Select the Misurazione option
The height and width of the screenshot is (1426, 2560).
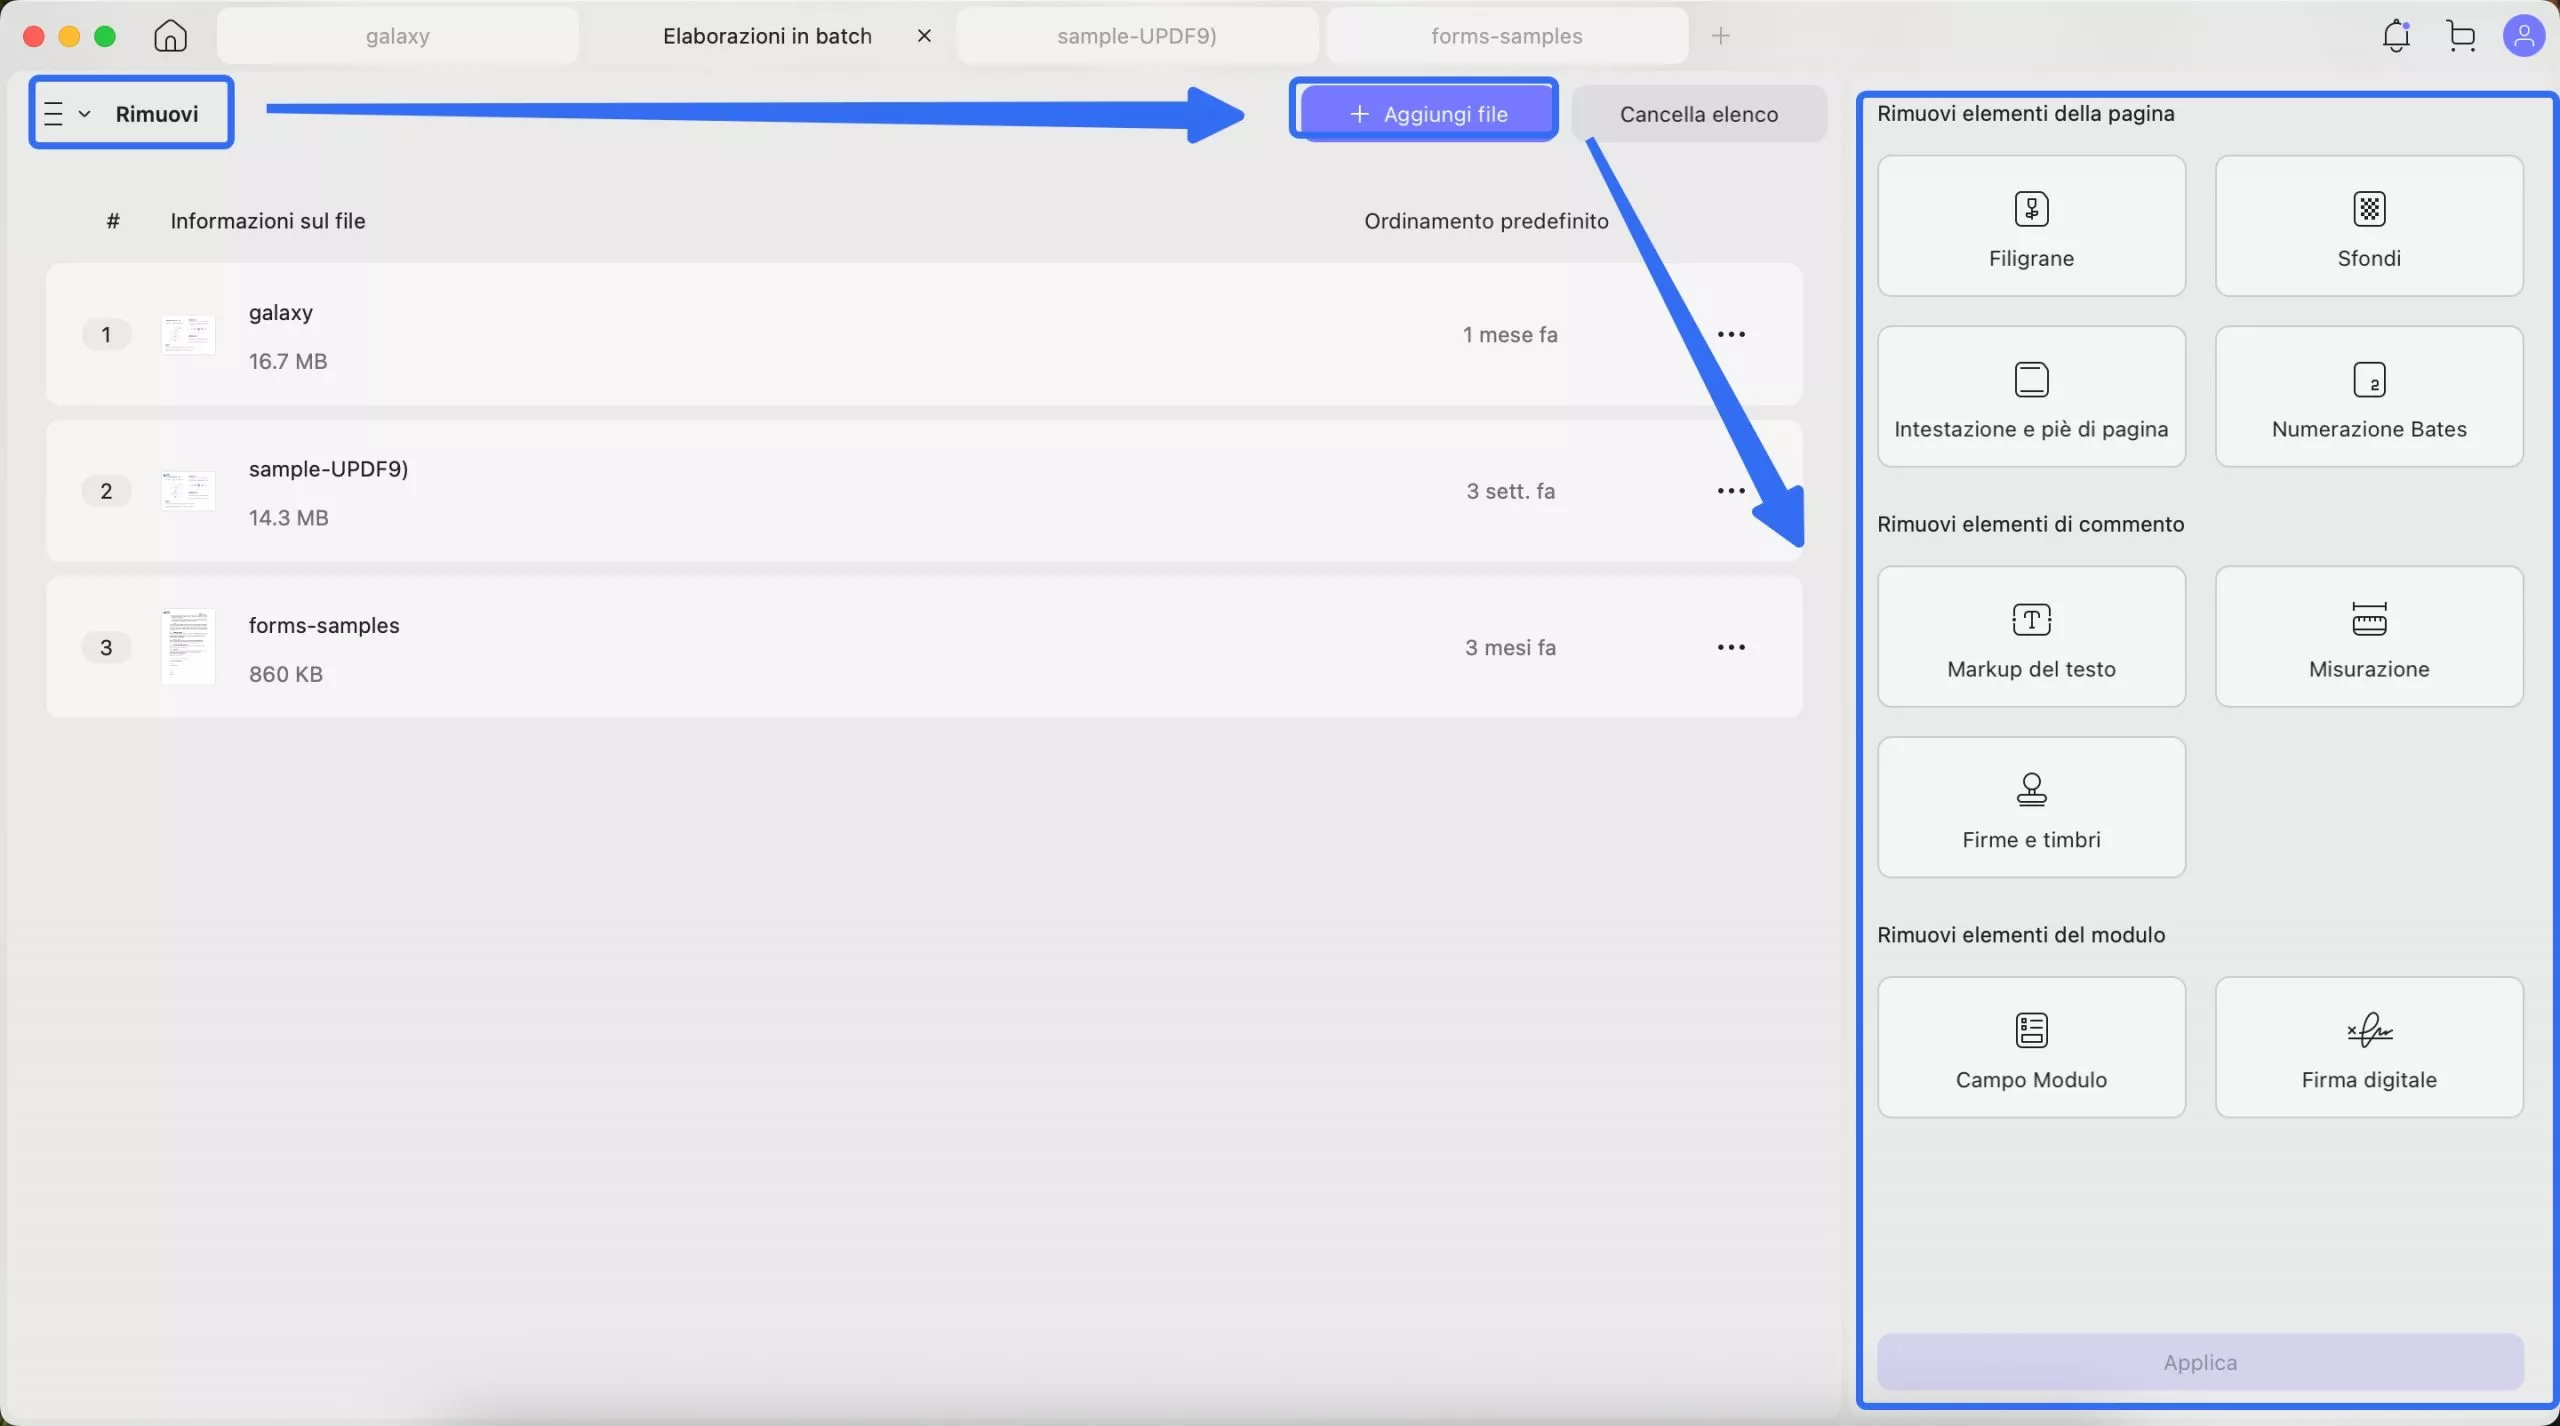point(2368,637)
